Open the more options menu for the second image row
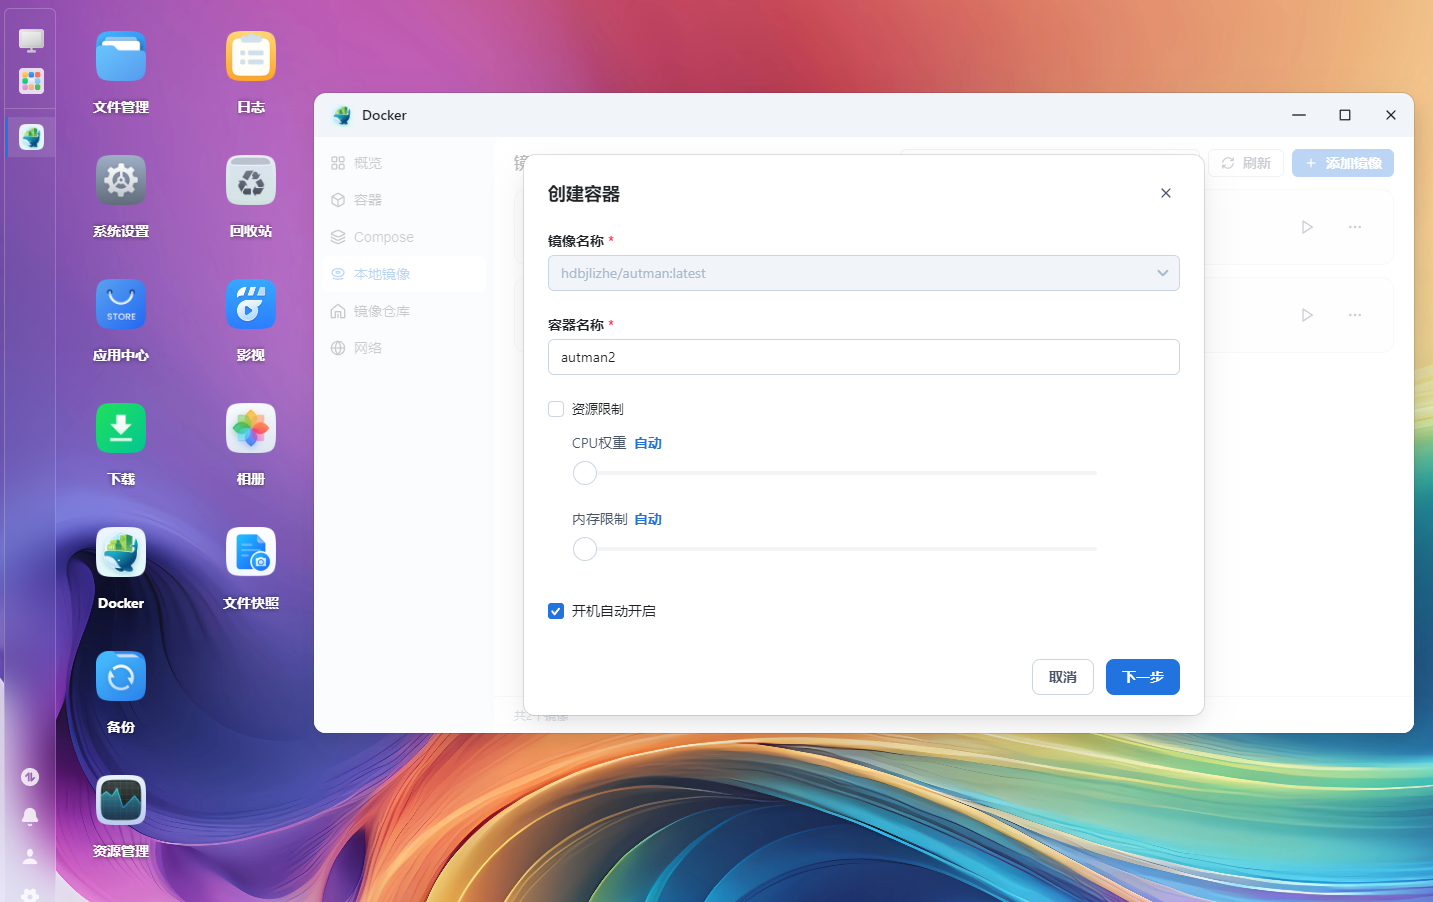Viewport: 1433px width, 902px height. (1354, 315)
